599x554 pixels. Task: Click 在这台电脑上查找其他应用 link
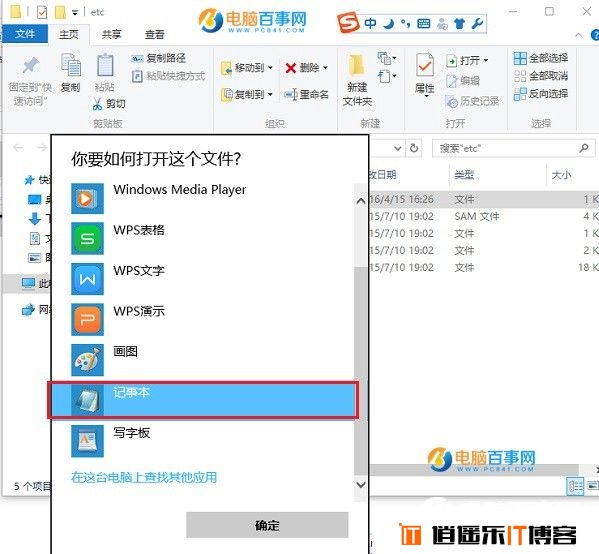pos(144,477)
